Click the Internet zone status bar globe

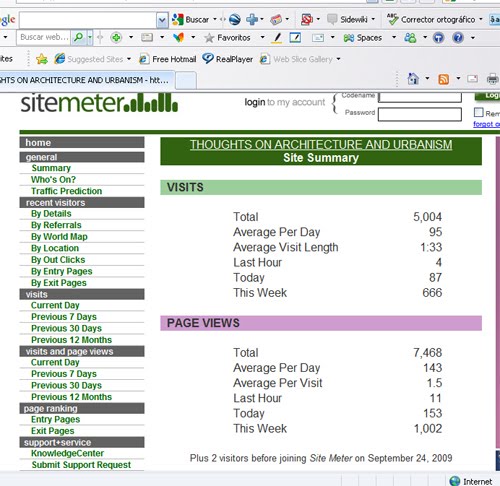pos(455,481)
